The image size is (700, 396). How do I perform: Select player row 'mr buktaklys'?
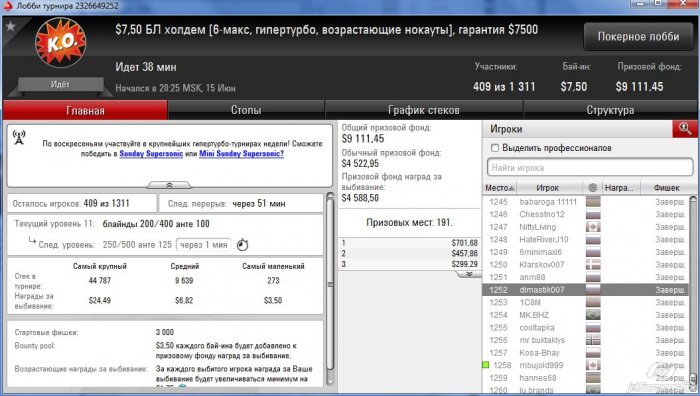[x=586, y=340]
